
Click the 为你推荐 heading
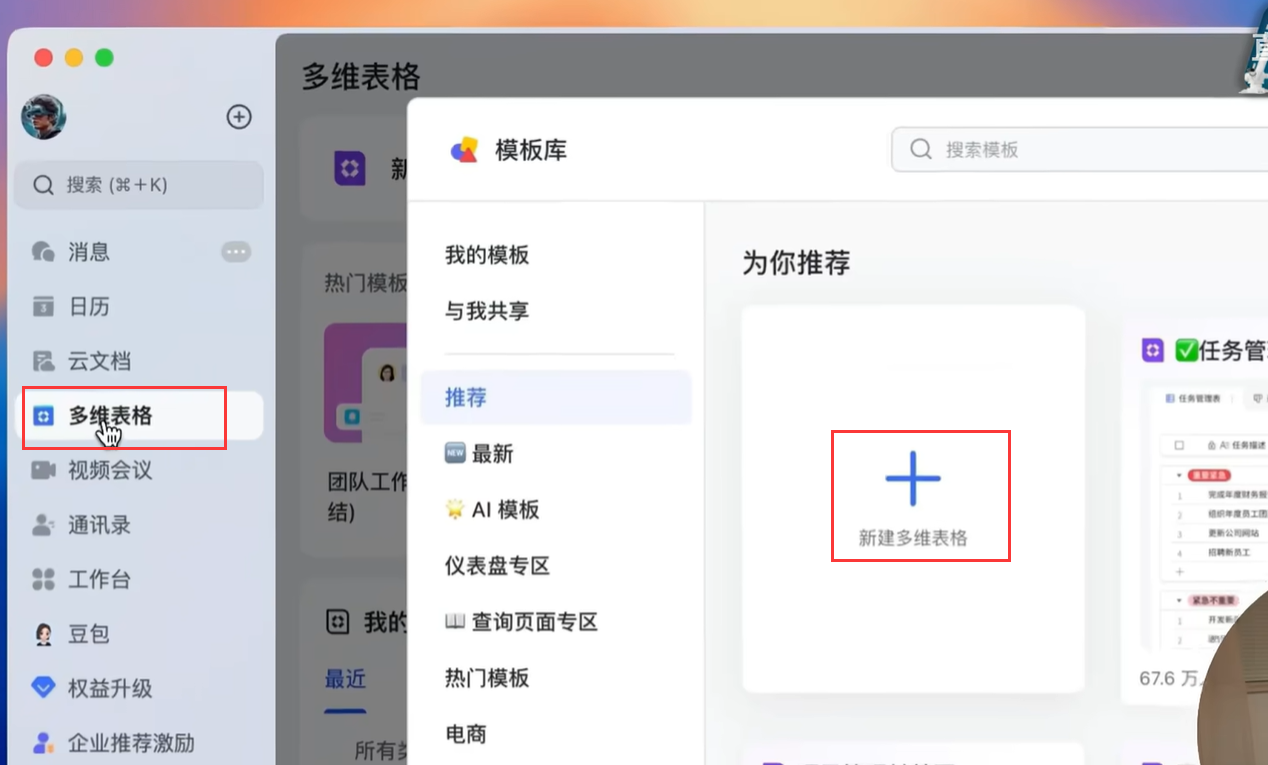pos(796,263)
